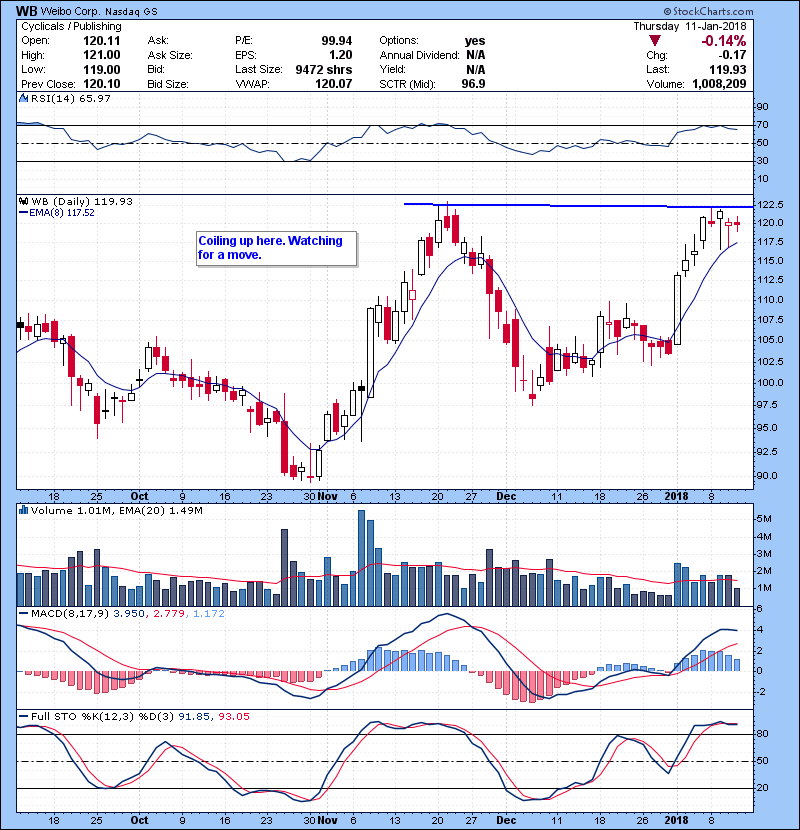Click the RSI(14) 65.97 label
This screenshot has height=830, width=800.
71,98
